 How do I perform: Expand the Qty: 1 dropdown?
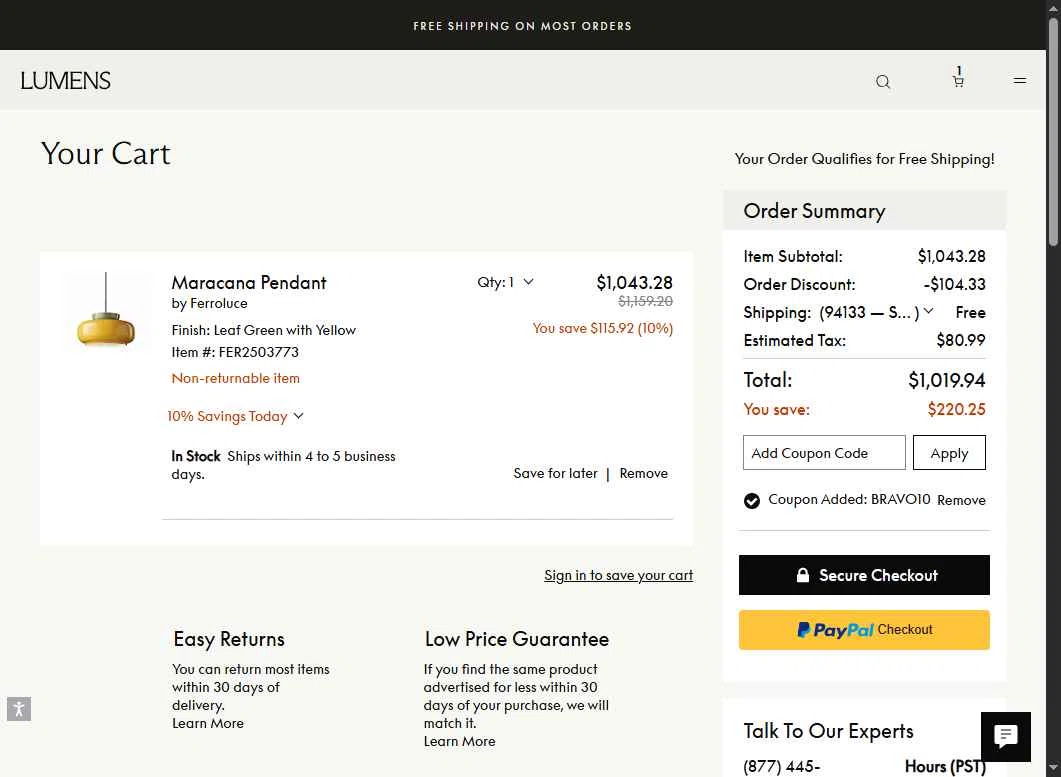(506, 282)
